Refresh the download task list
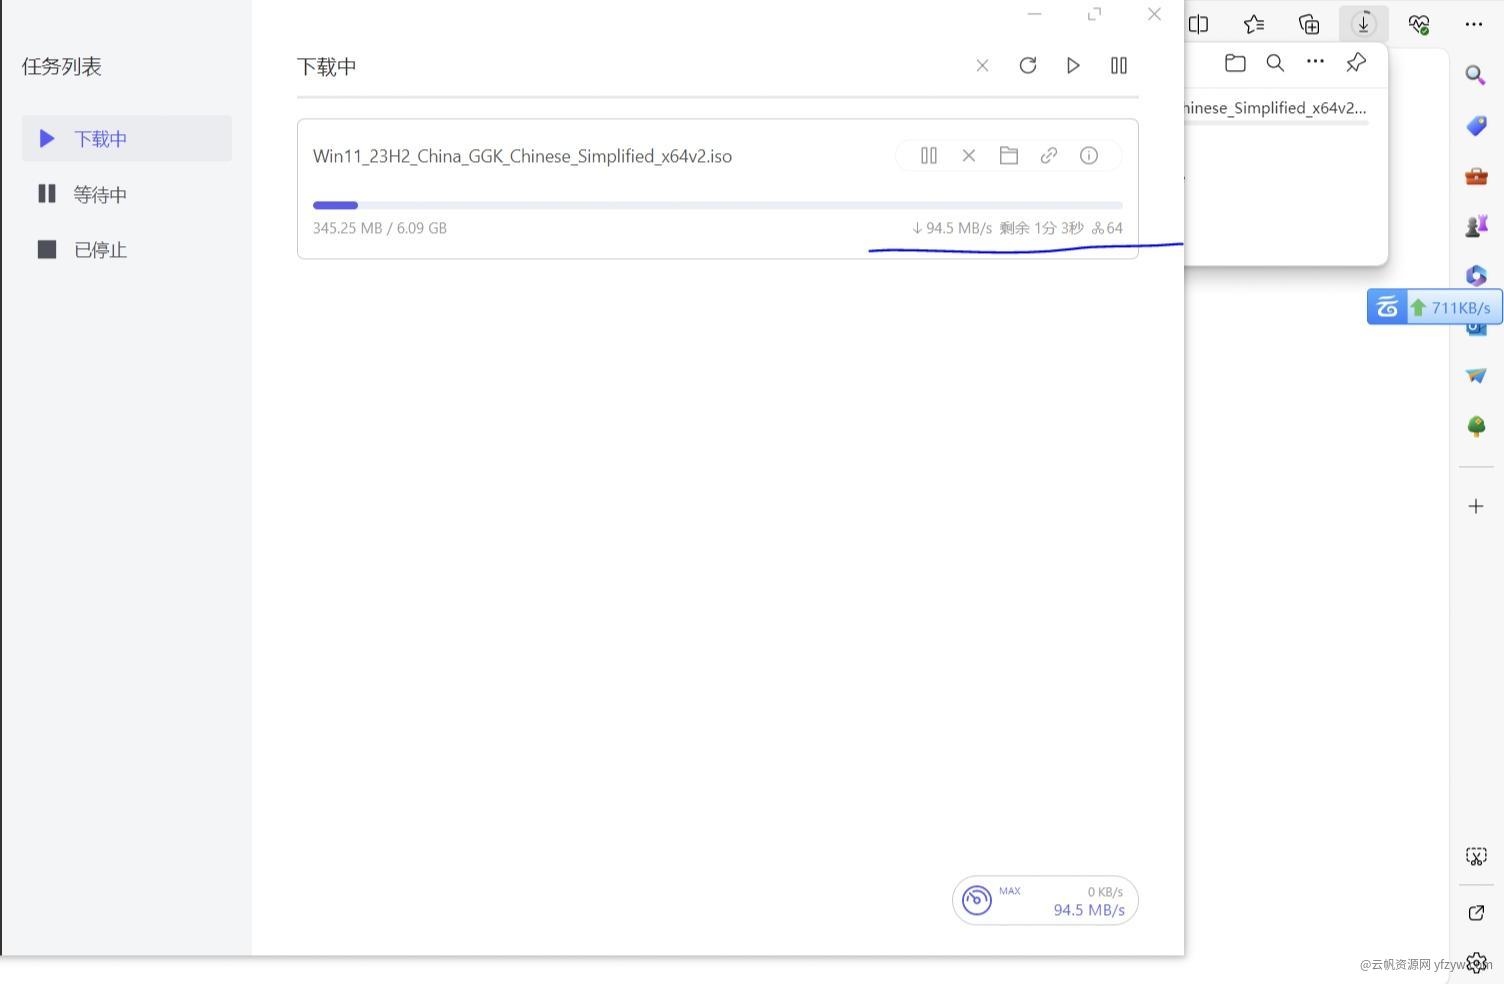This screenshot has height=984, width=1504. pos(1027,66)
